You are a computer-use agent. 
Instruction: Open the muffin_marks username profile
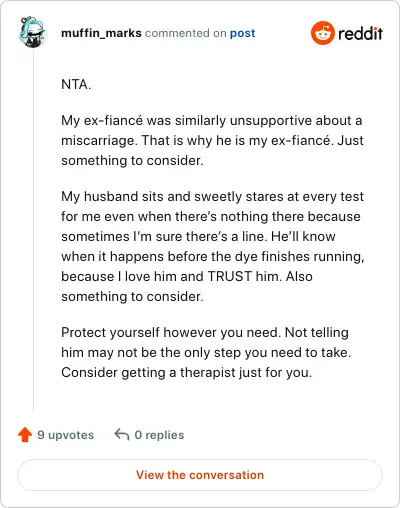coord(101,33)
